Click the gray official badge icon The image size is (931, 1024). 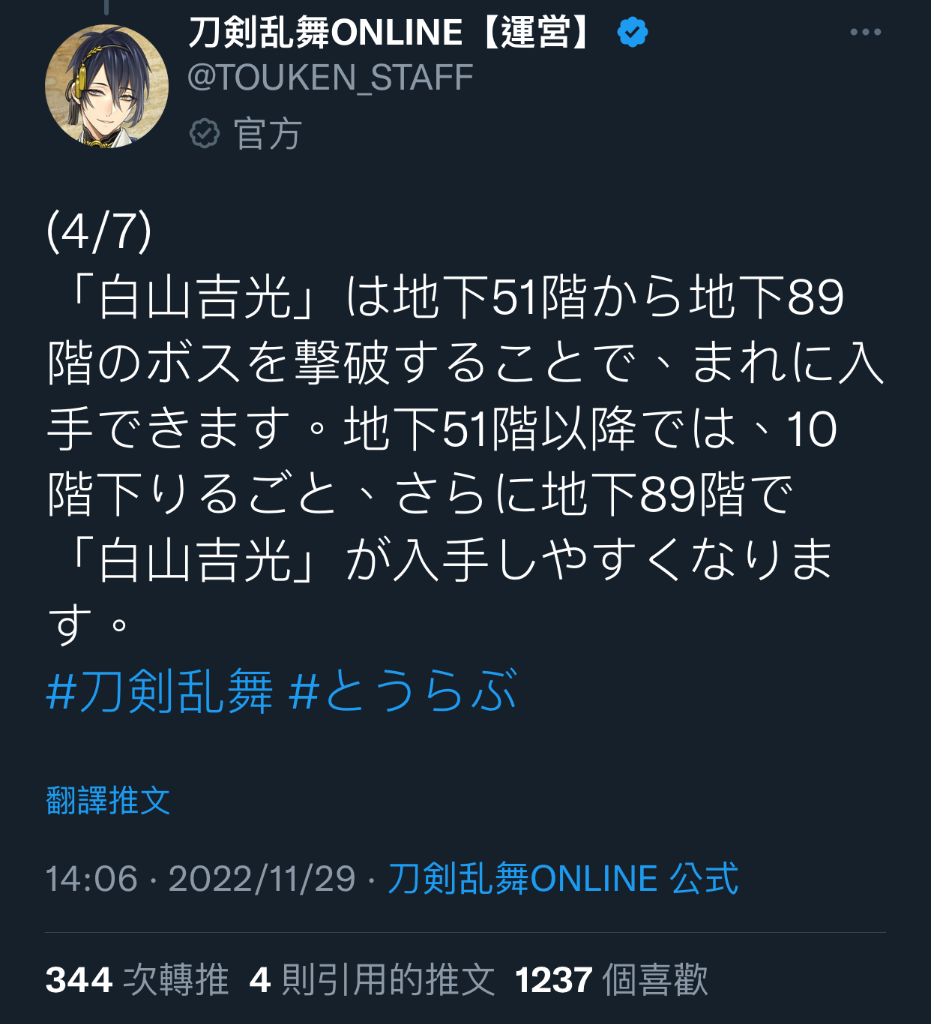[205, 134]
